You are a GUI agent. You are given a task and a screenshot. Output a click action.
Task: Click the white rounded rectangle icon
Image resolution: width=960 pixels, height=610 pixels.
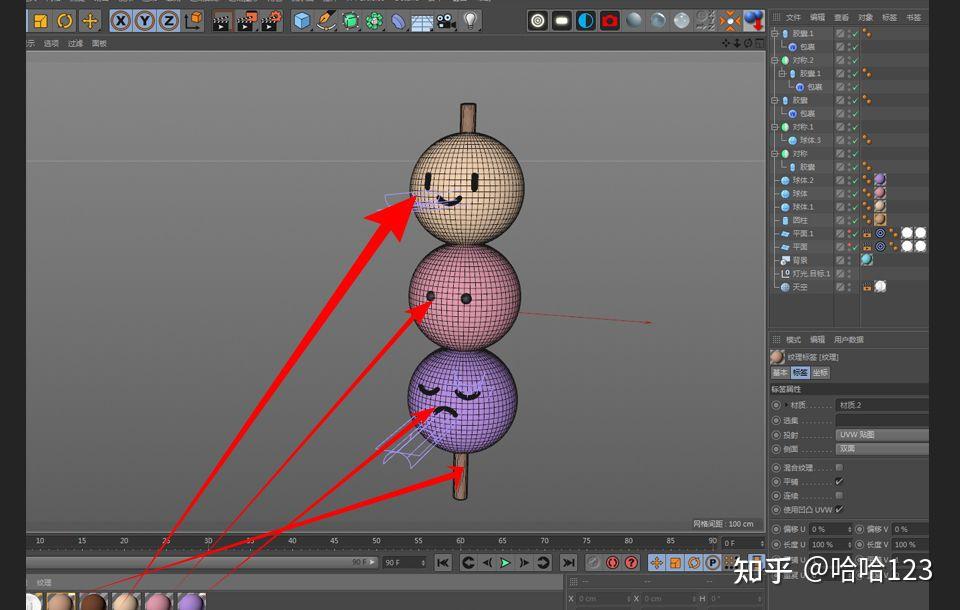[561, 21]
